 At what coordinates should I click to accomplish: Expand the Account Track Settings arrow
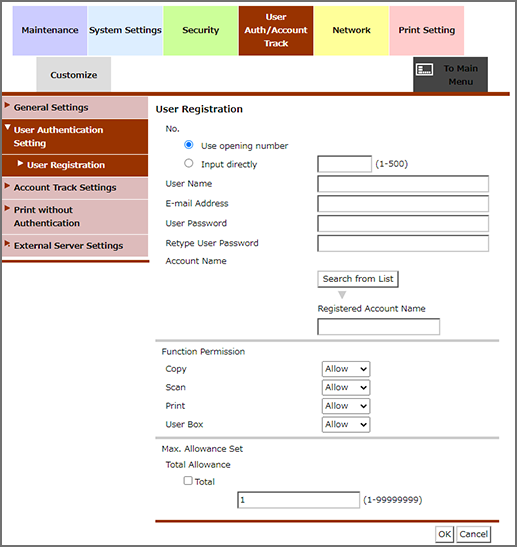click(x=7, y=186)
